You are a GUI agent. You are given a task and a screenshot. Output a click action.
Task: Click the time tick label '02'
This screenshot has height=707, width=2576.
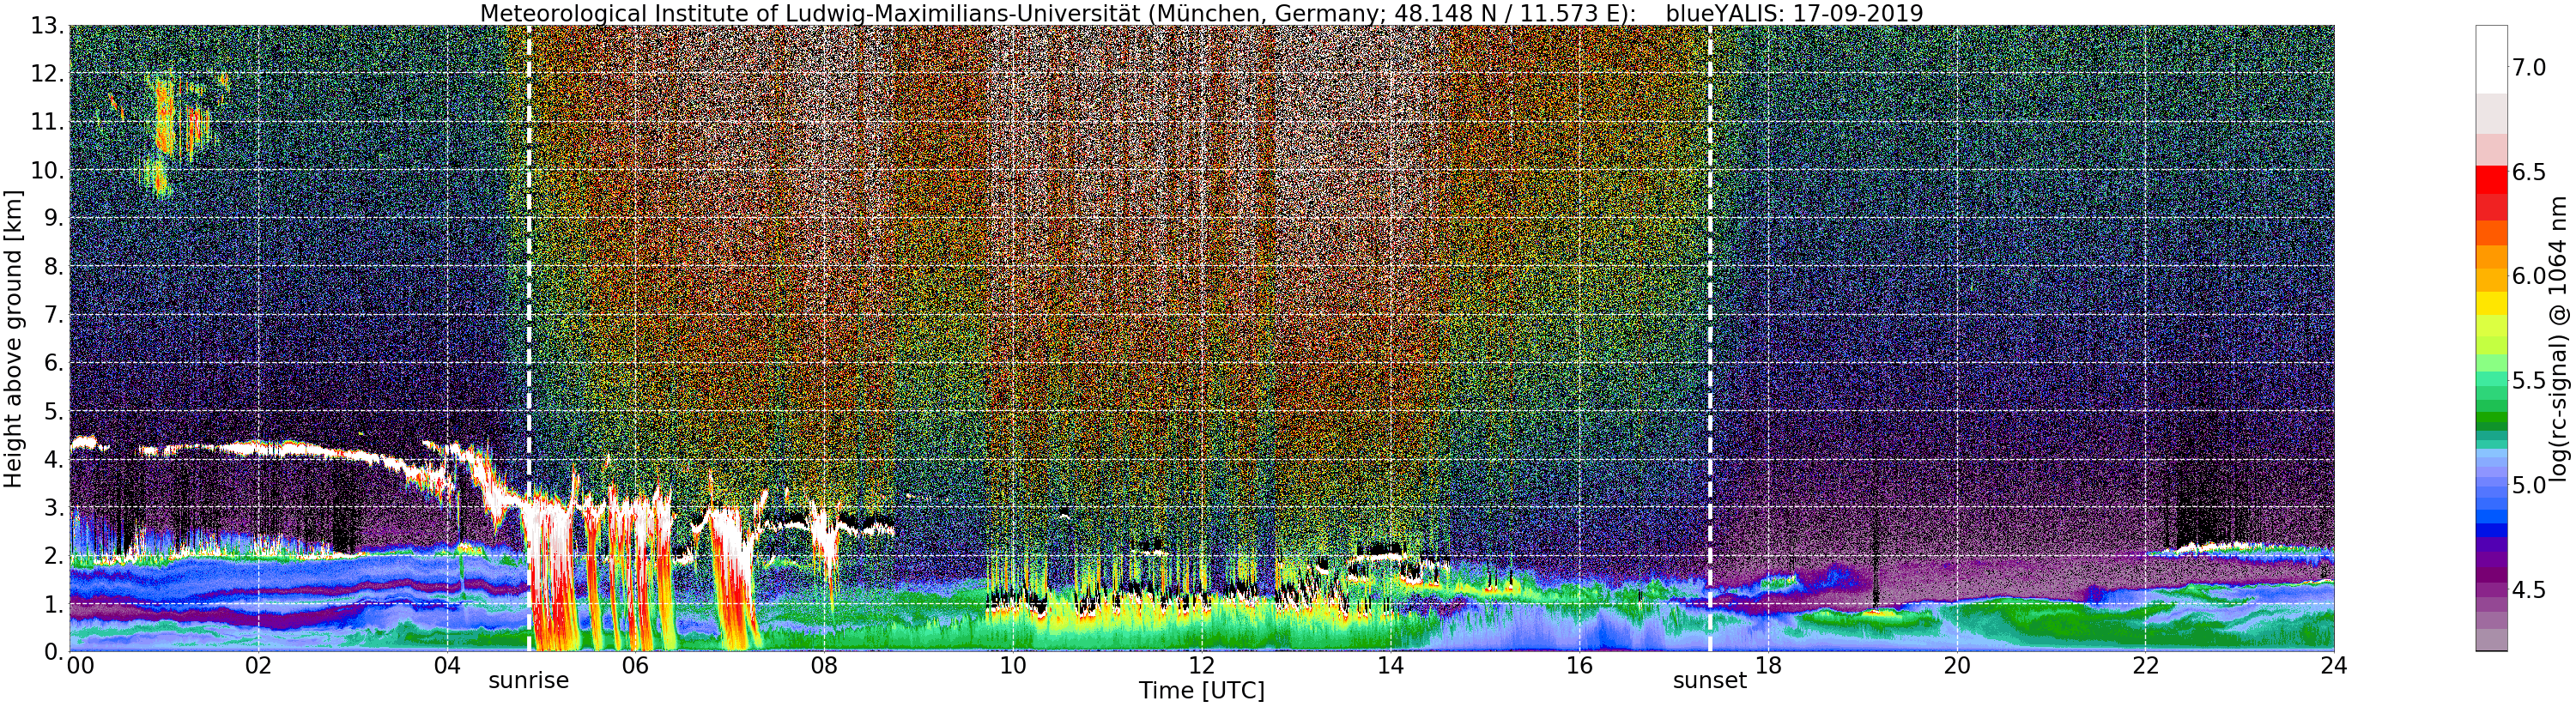pyautogui.click(x=258, y=665)
